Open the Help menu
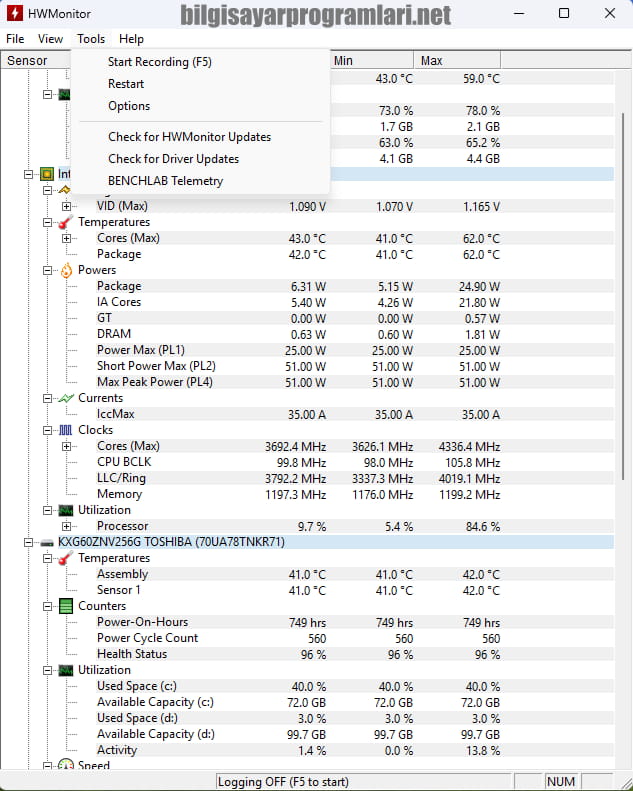This screenshot has width=633, height=791. 132,39
